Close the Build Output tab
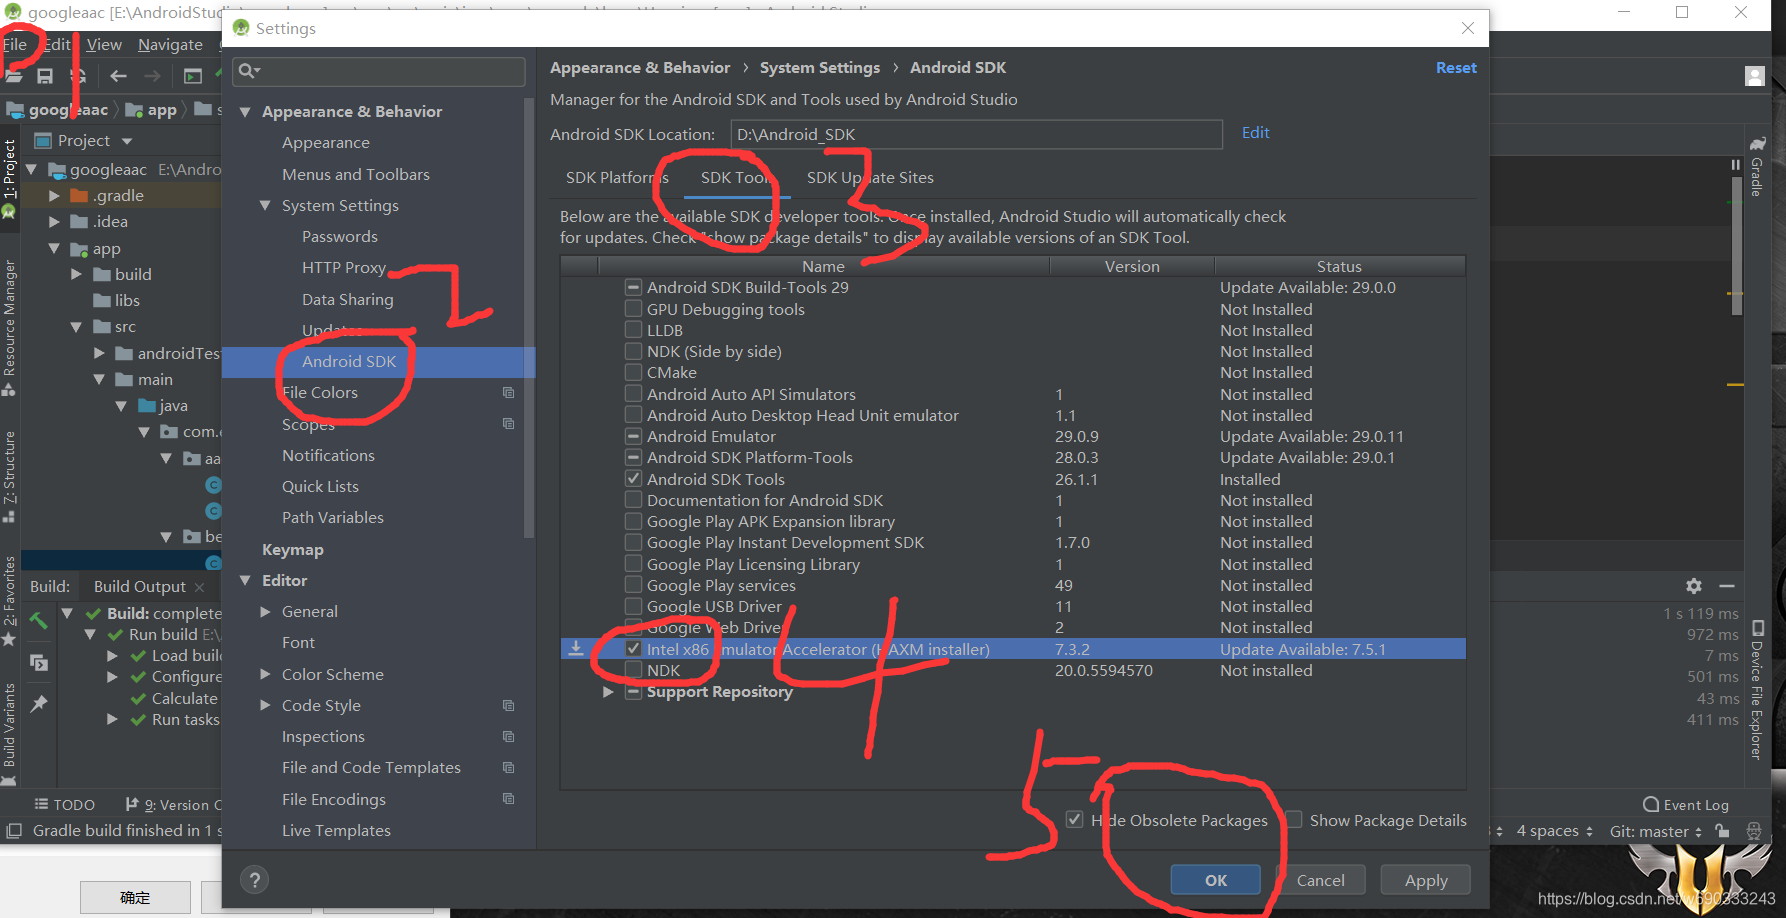This screenshot has width=1786, height=918. coord(199,587)
